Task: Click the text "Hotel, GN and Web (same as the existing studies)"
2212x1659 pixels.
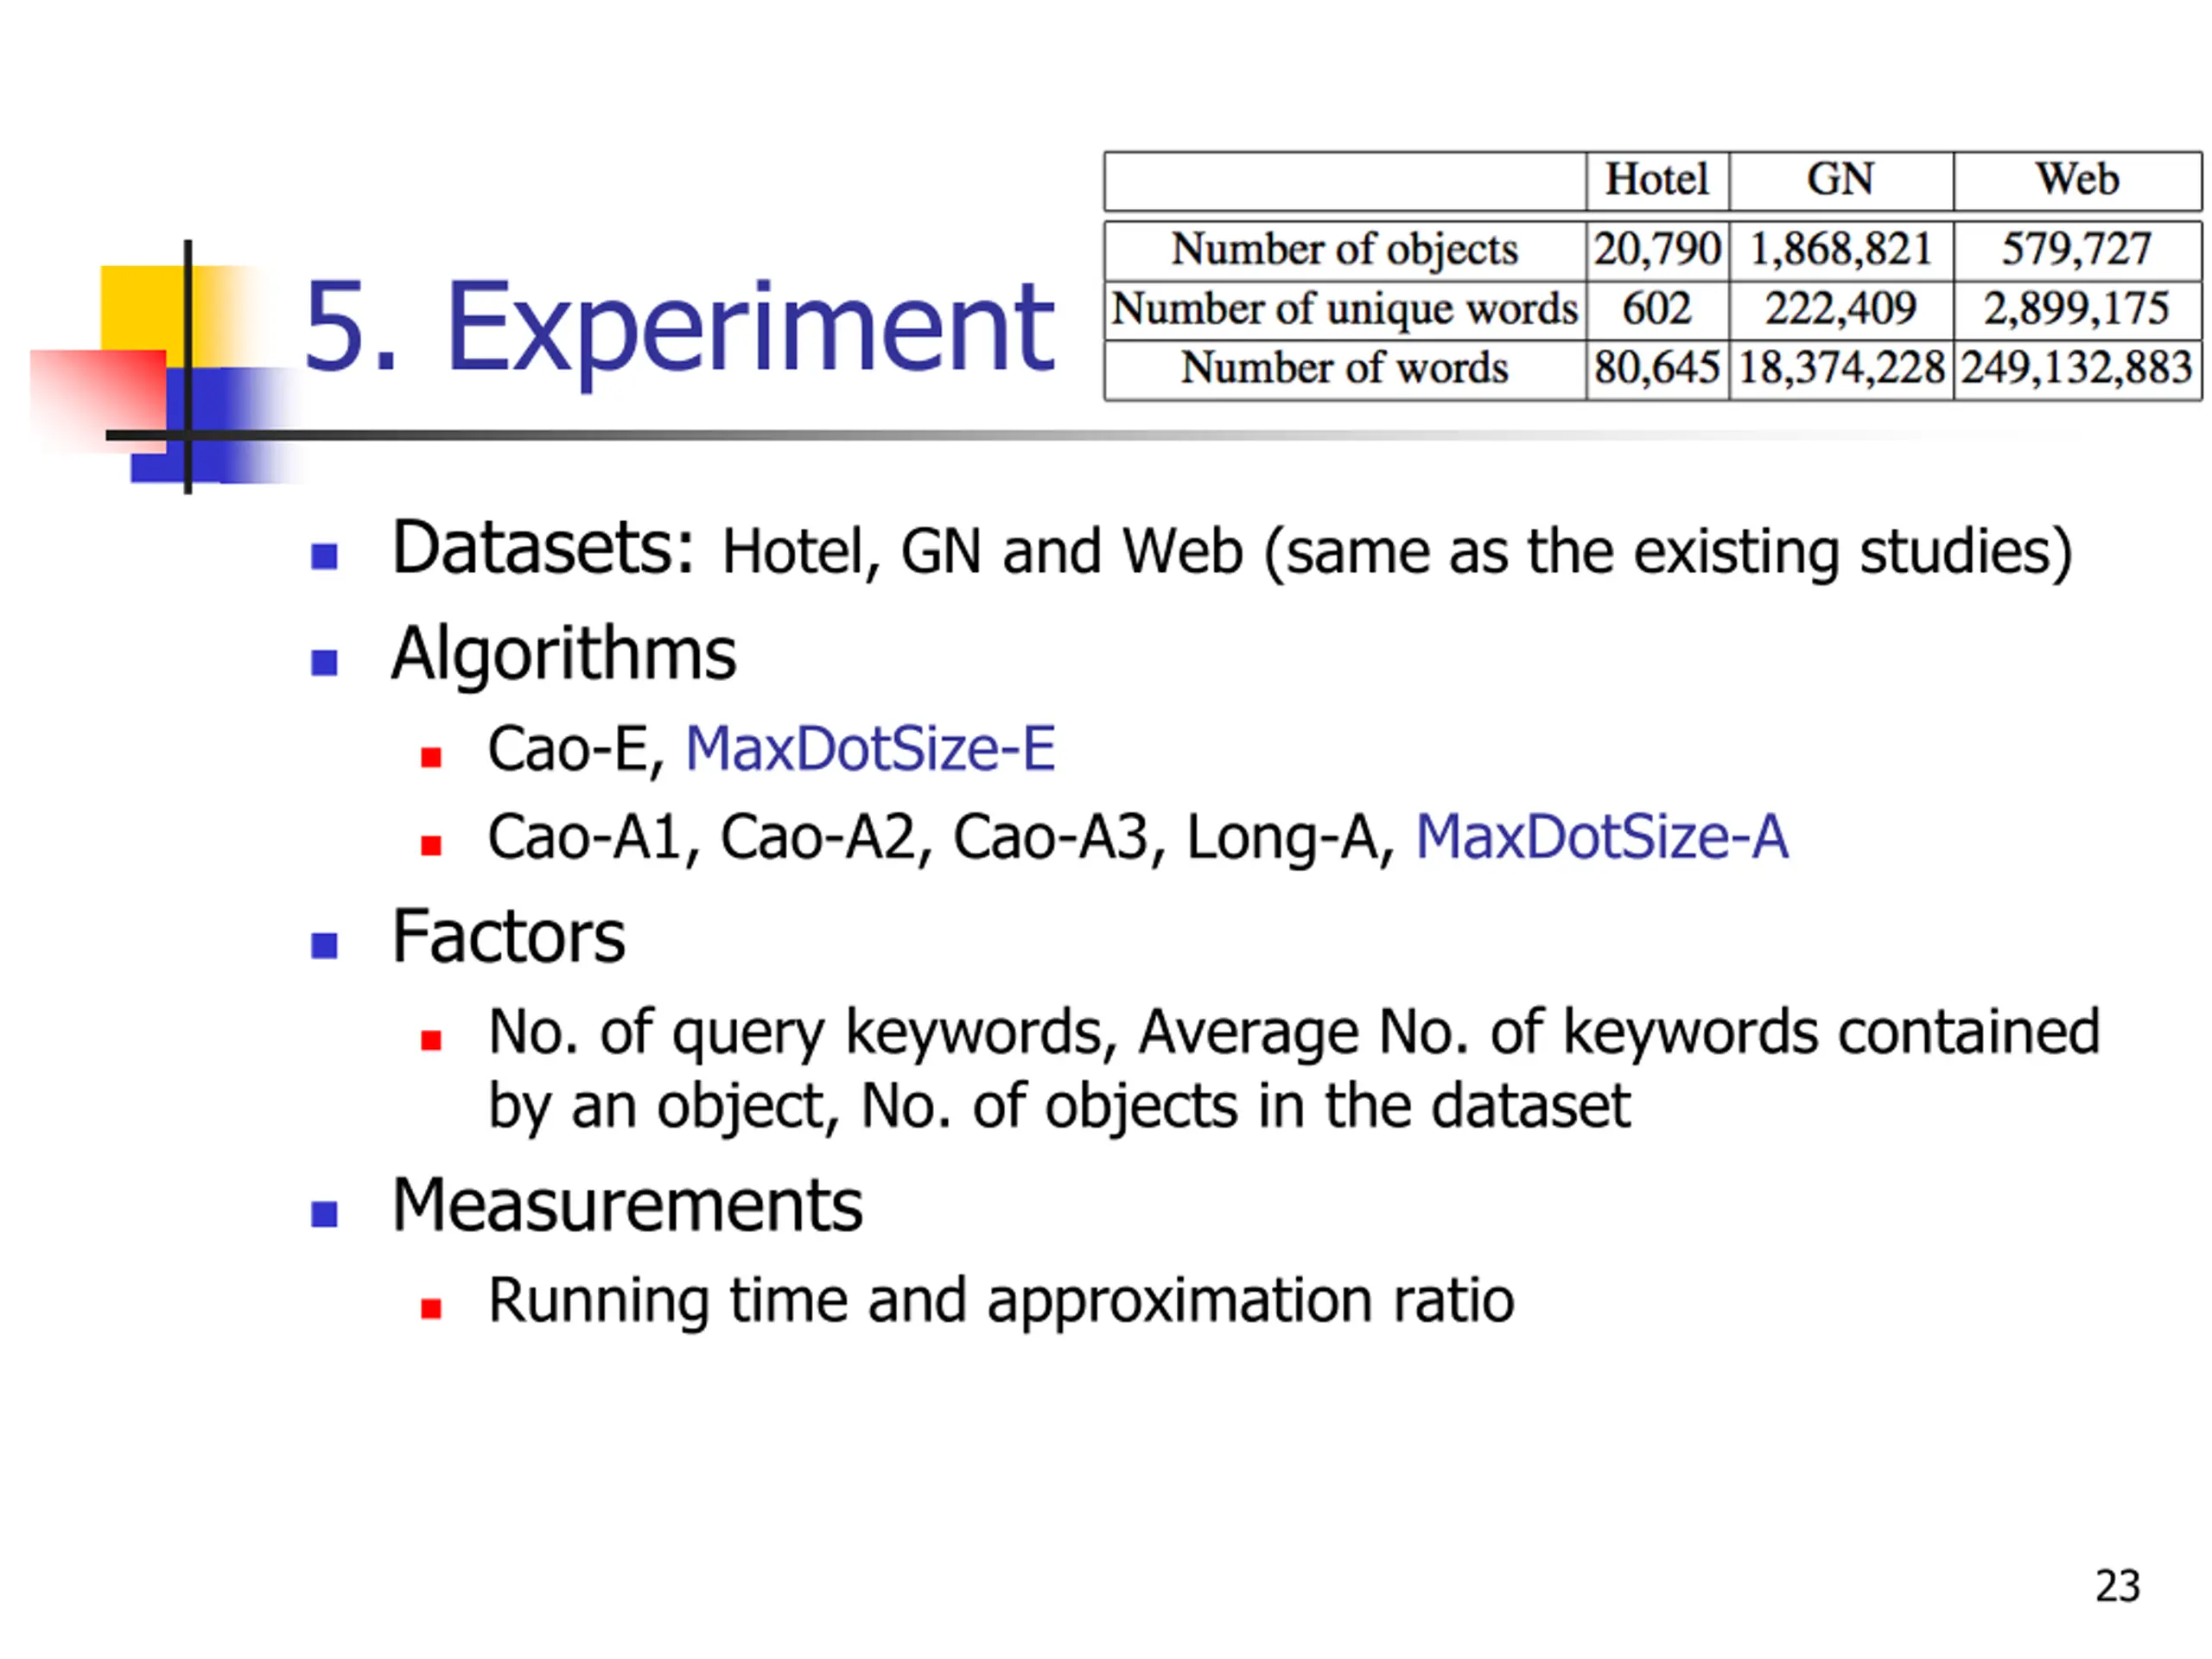Action: coord(1397,552)
